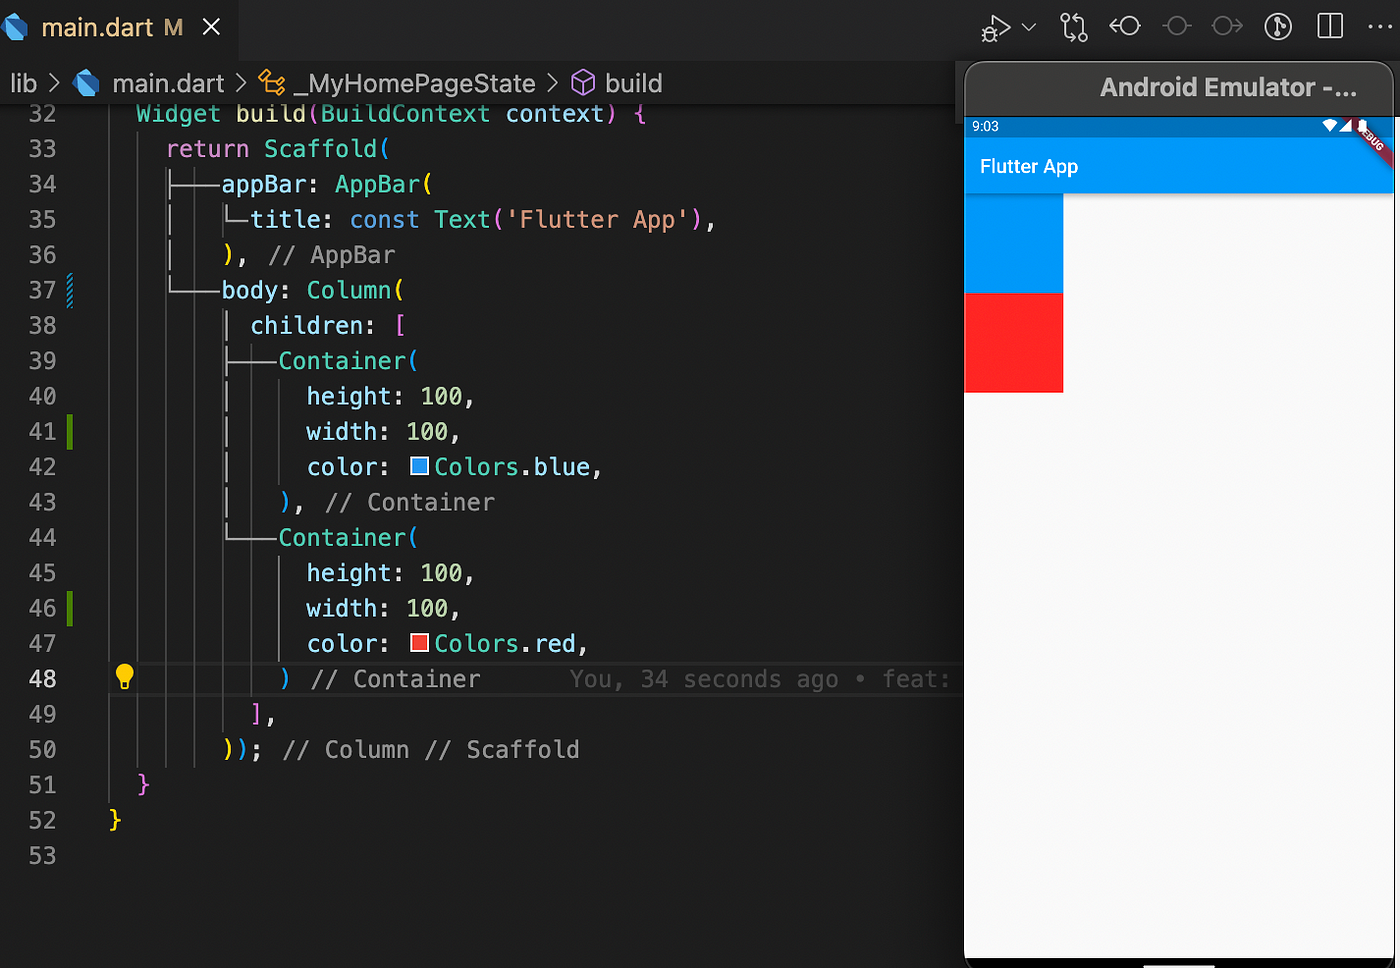Click BuildContext on line 32
This screenshot has width=1400, height=968.
(x=405, y=113)
